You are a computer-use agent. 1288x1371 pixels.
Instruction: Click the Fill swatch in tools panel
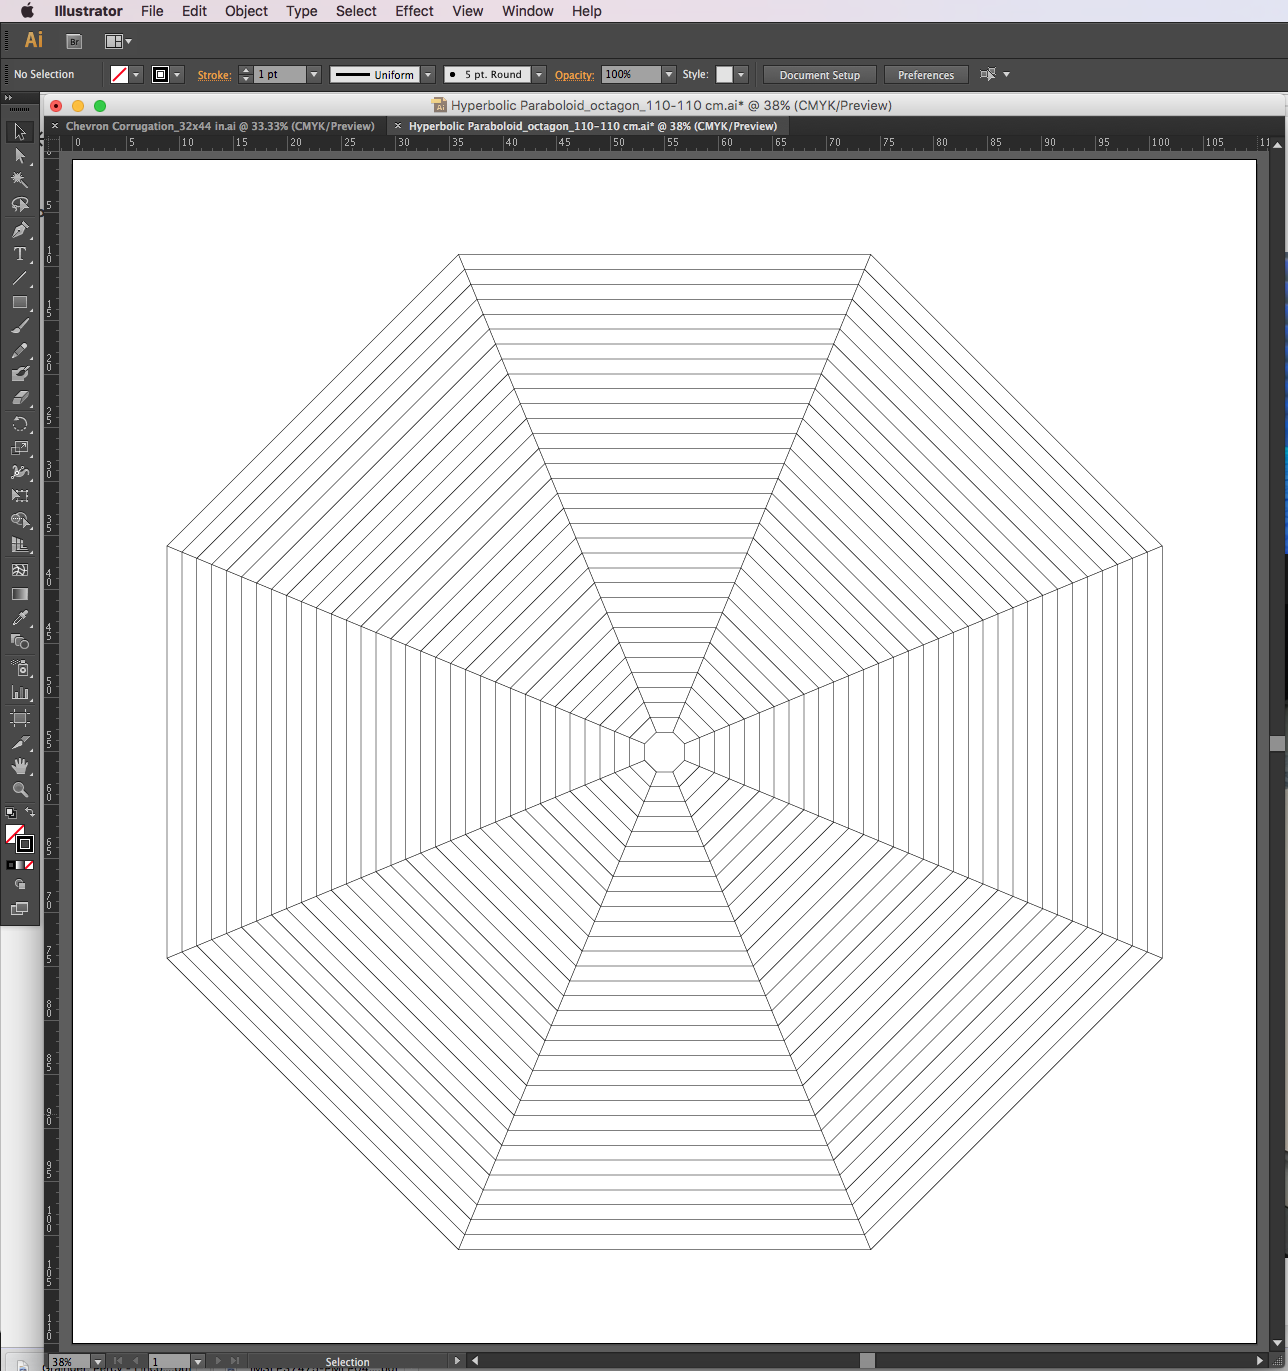click(14, 834)
